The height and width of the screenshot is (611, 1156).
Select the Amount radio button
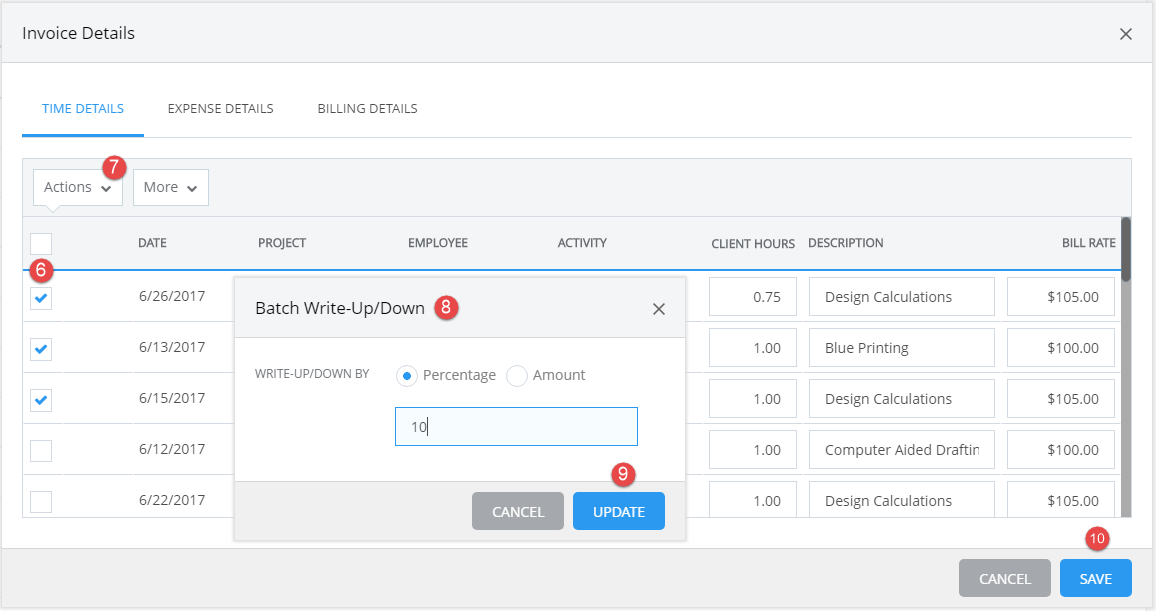(x=516, y=375)
